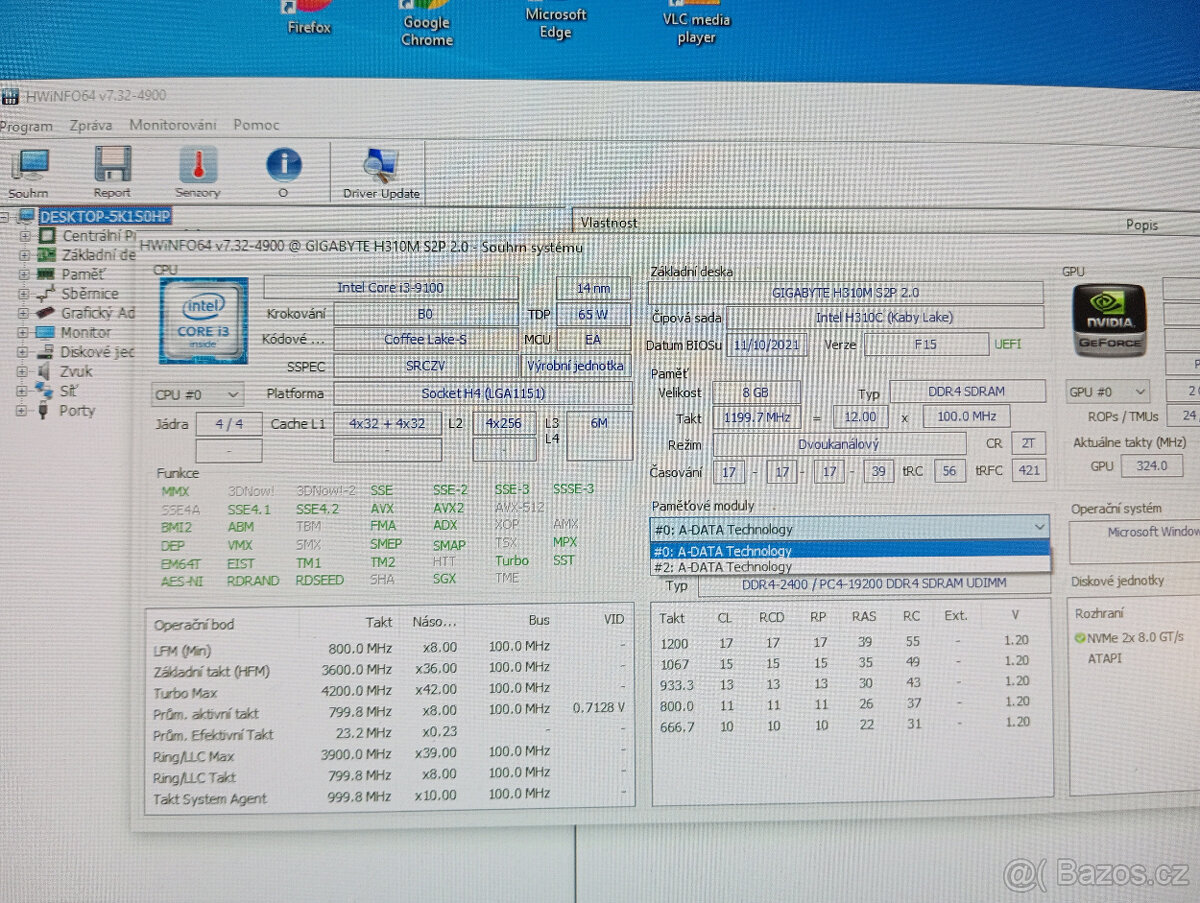Click the Paměťové moduly dropdown arrow
Image resolution: width=1200 pixels, height=903 pixels.
click(1040, 526)
